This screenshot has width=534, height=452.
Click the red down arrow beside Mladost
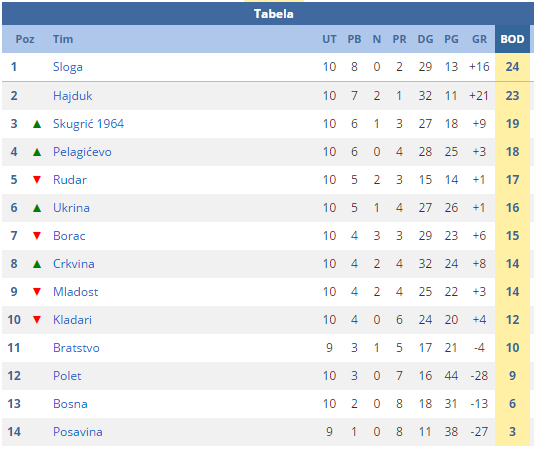coord(37,292)
